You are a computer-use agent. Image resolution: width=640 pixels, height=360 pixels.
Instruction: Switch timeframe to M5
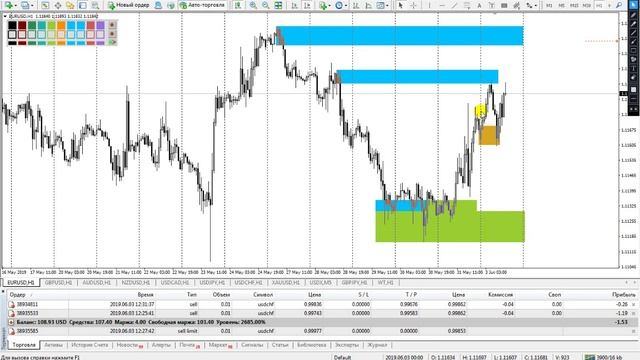pos(562,5)
